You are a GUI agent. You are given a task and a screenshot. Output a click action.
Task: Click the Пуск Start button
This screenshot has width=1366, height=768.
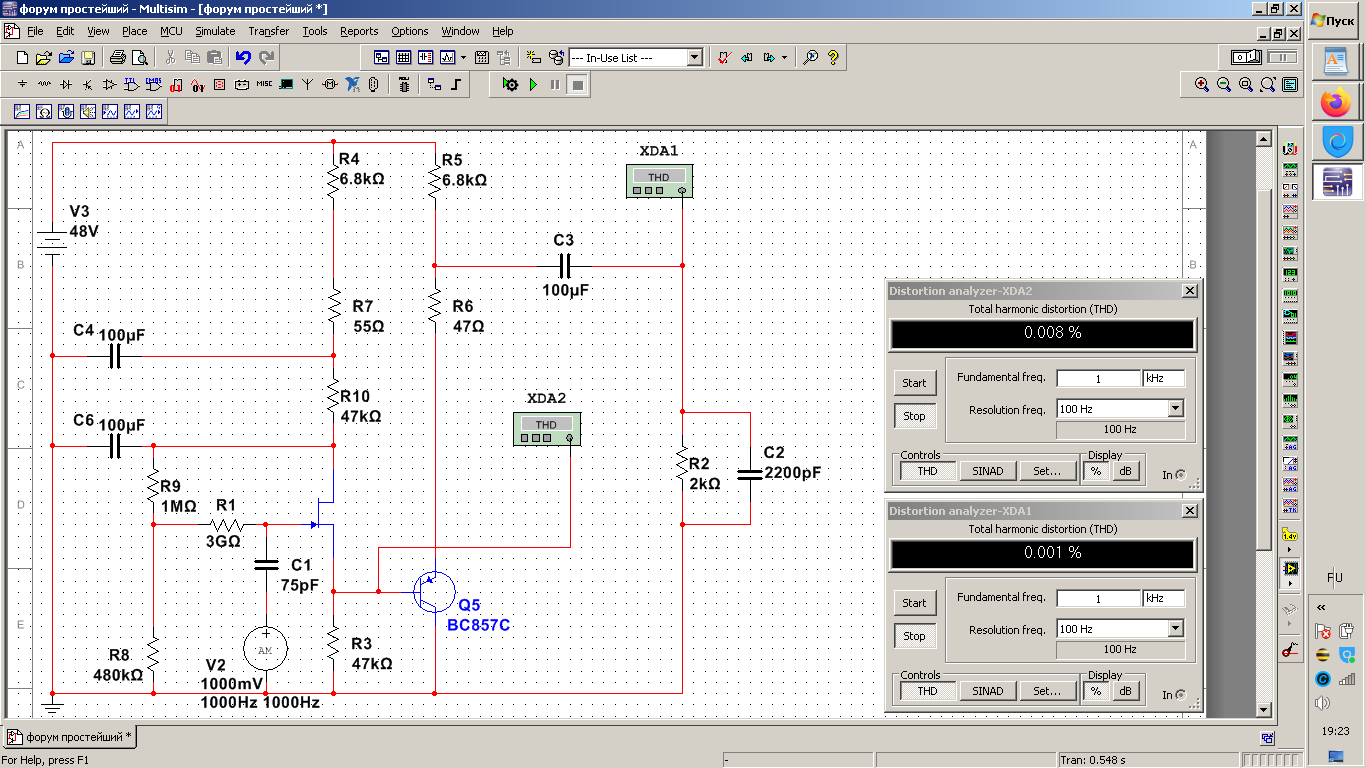[x=1334, y=20]
